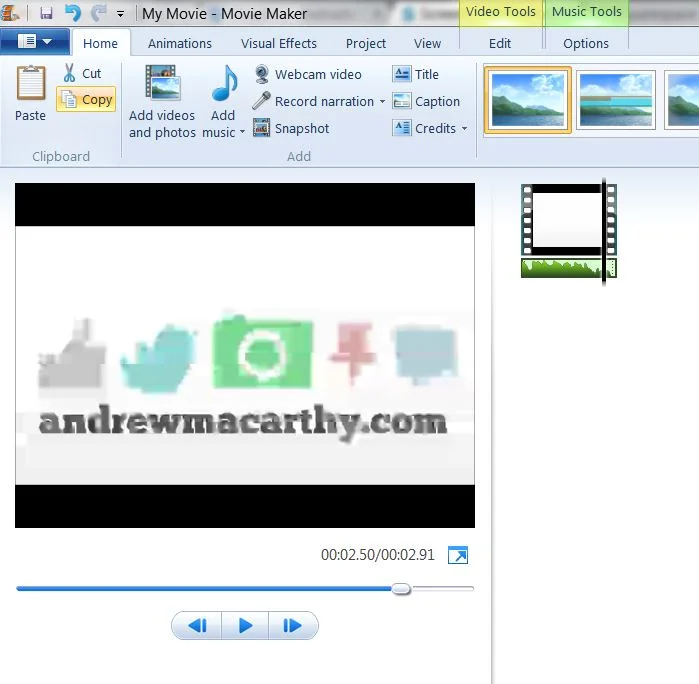Image resolution: width=699 pixels, height=684 pixels.
Task: Open the Music Tools Options tab
Action: point(586,43)
